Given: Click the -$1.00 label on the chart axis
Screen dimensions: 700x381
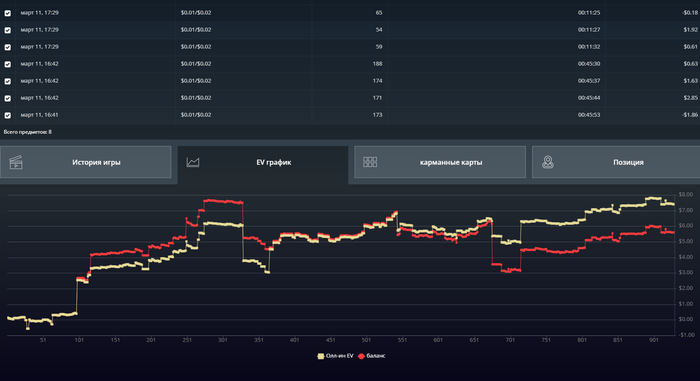Looking at the screenshot, I should (x=686, y=335).
